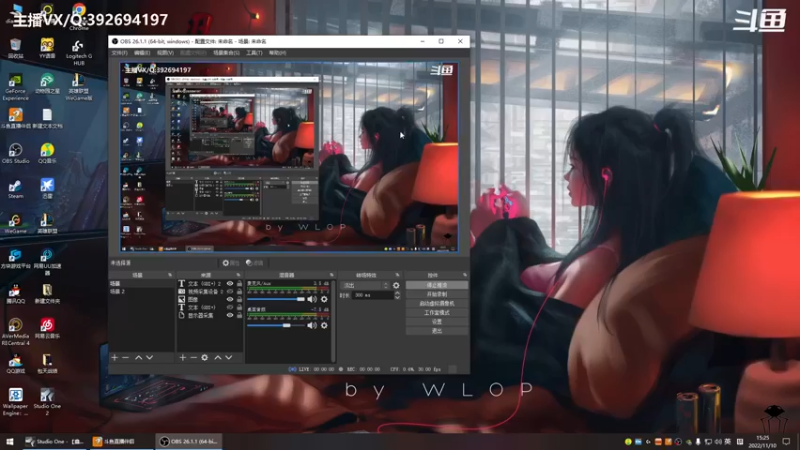Screen dimensions: 800x450
Task: Open the 文件(F) menu
Action: click(x=119, y=53)
